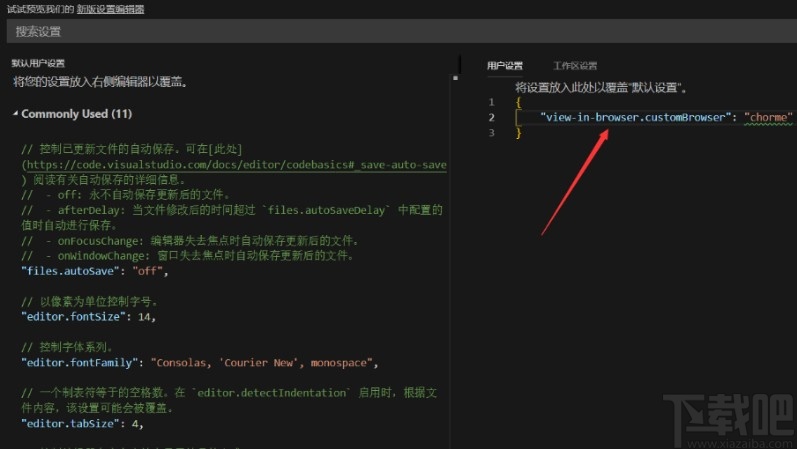797x449 pixels.
Task: Click line number 1 in user settings
Action: click(x=491, y=102)
